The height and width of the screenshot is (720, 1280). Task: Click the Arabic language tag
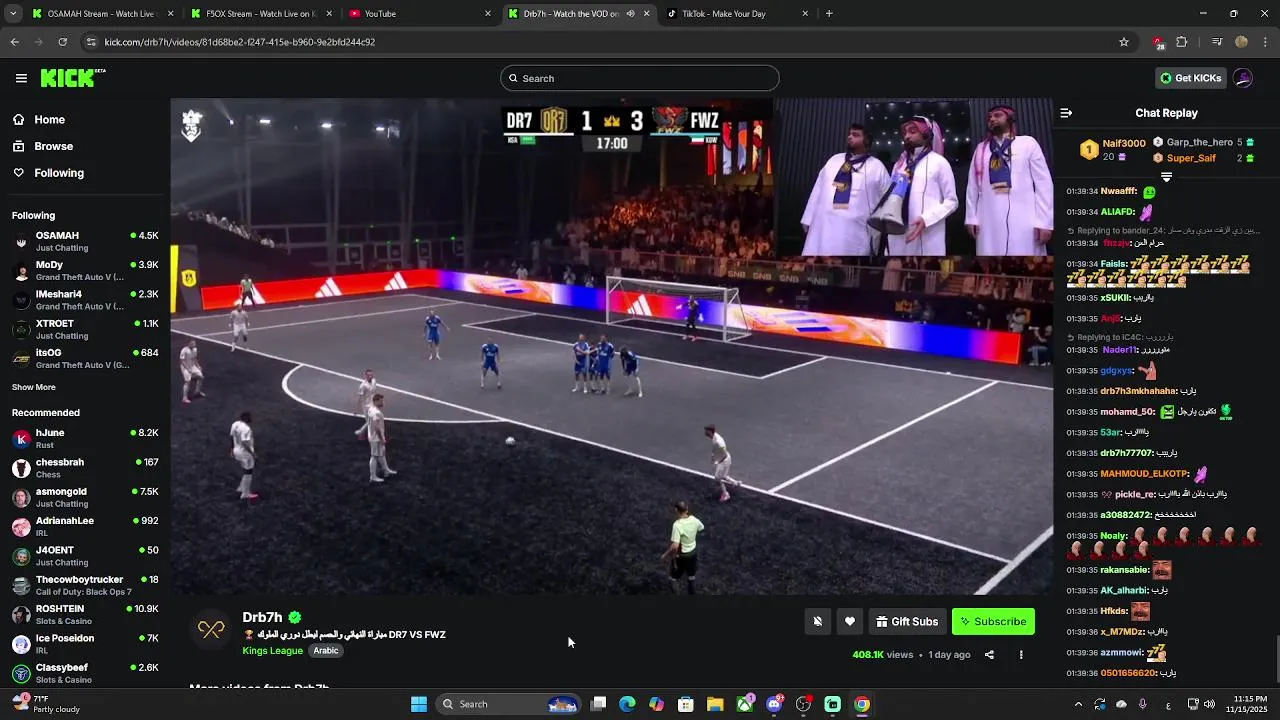tap(326, 651)
